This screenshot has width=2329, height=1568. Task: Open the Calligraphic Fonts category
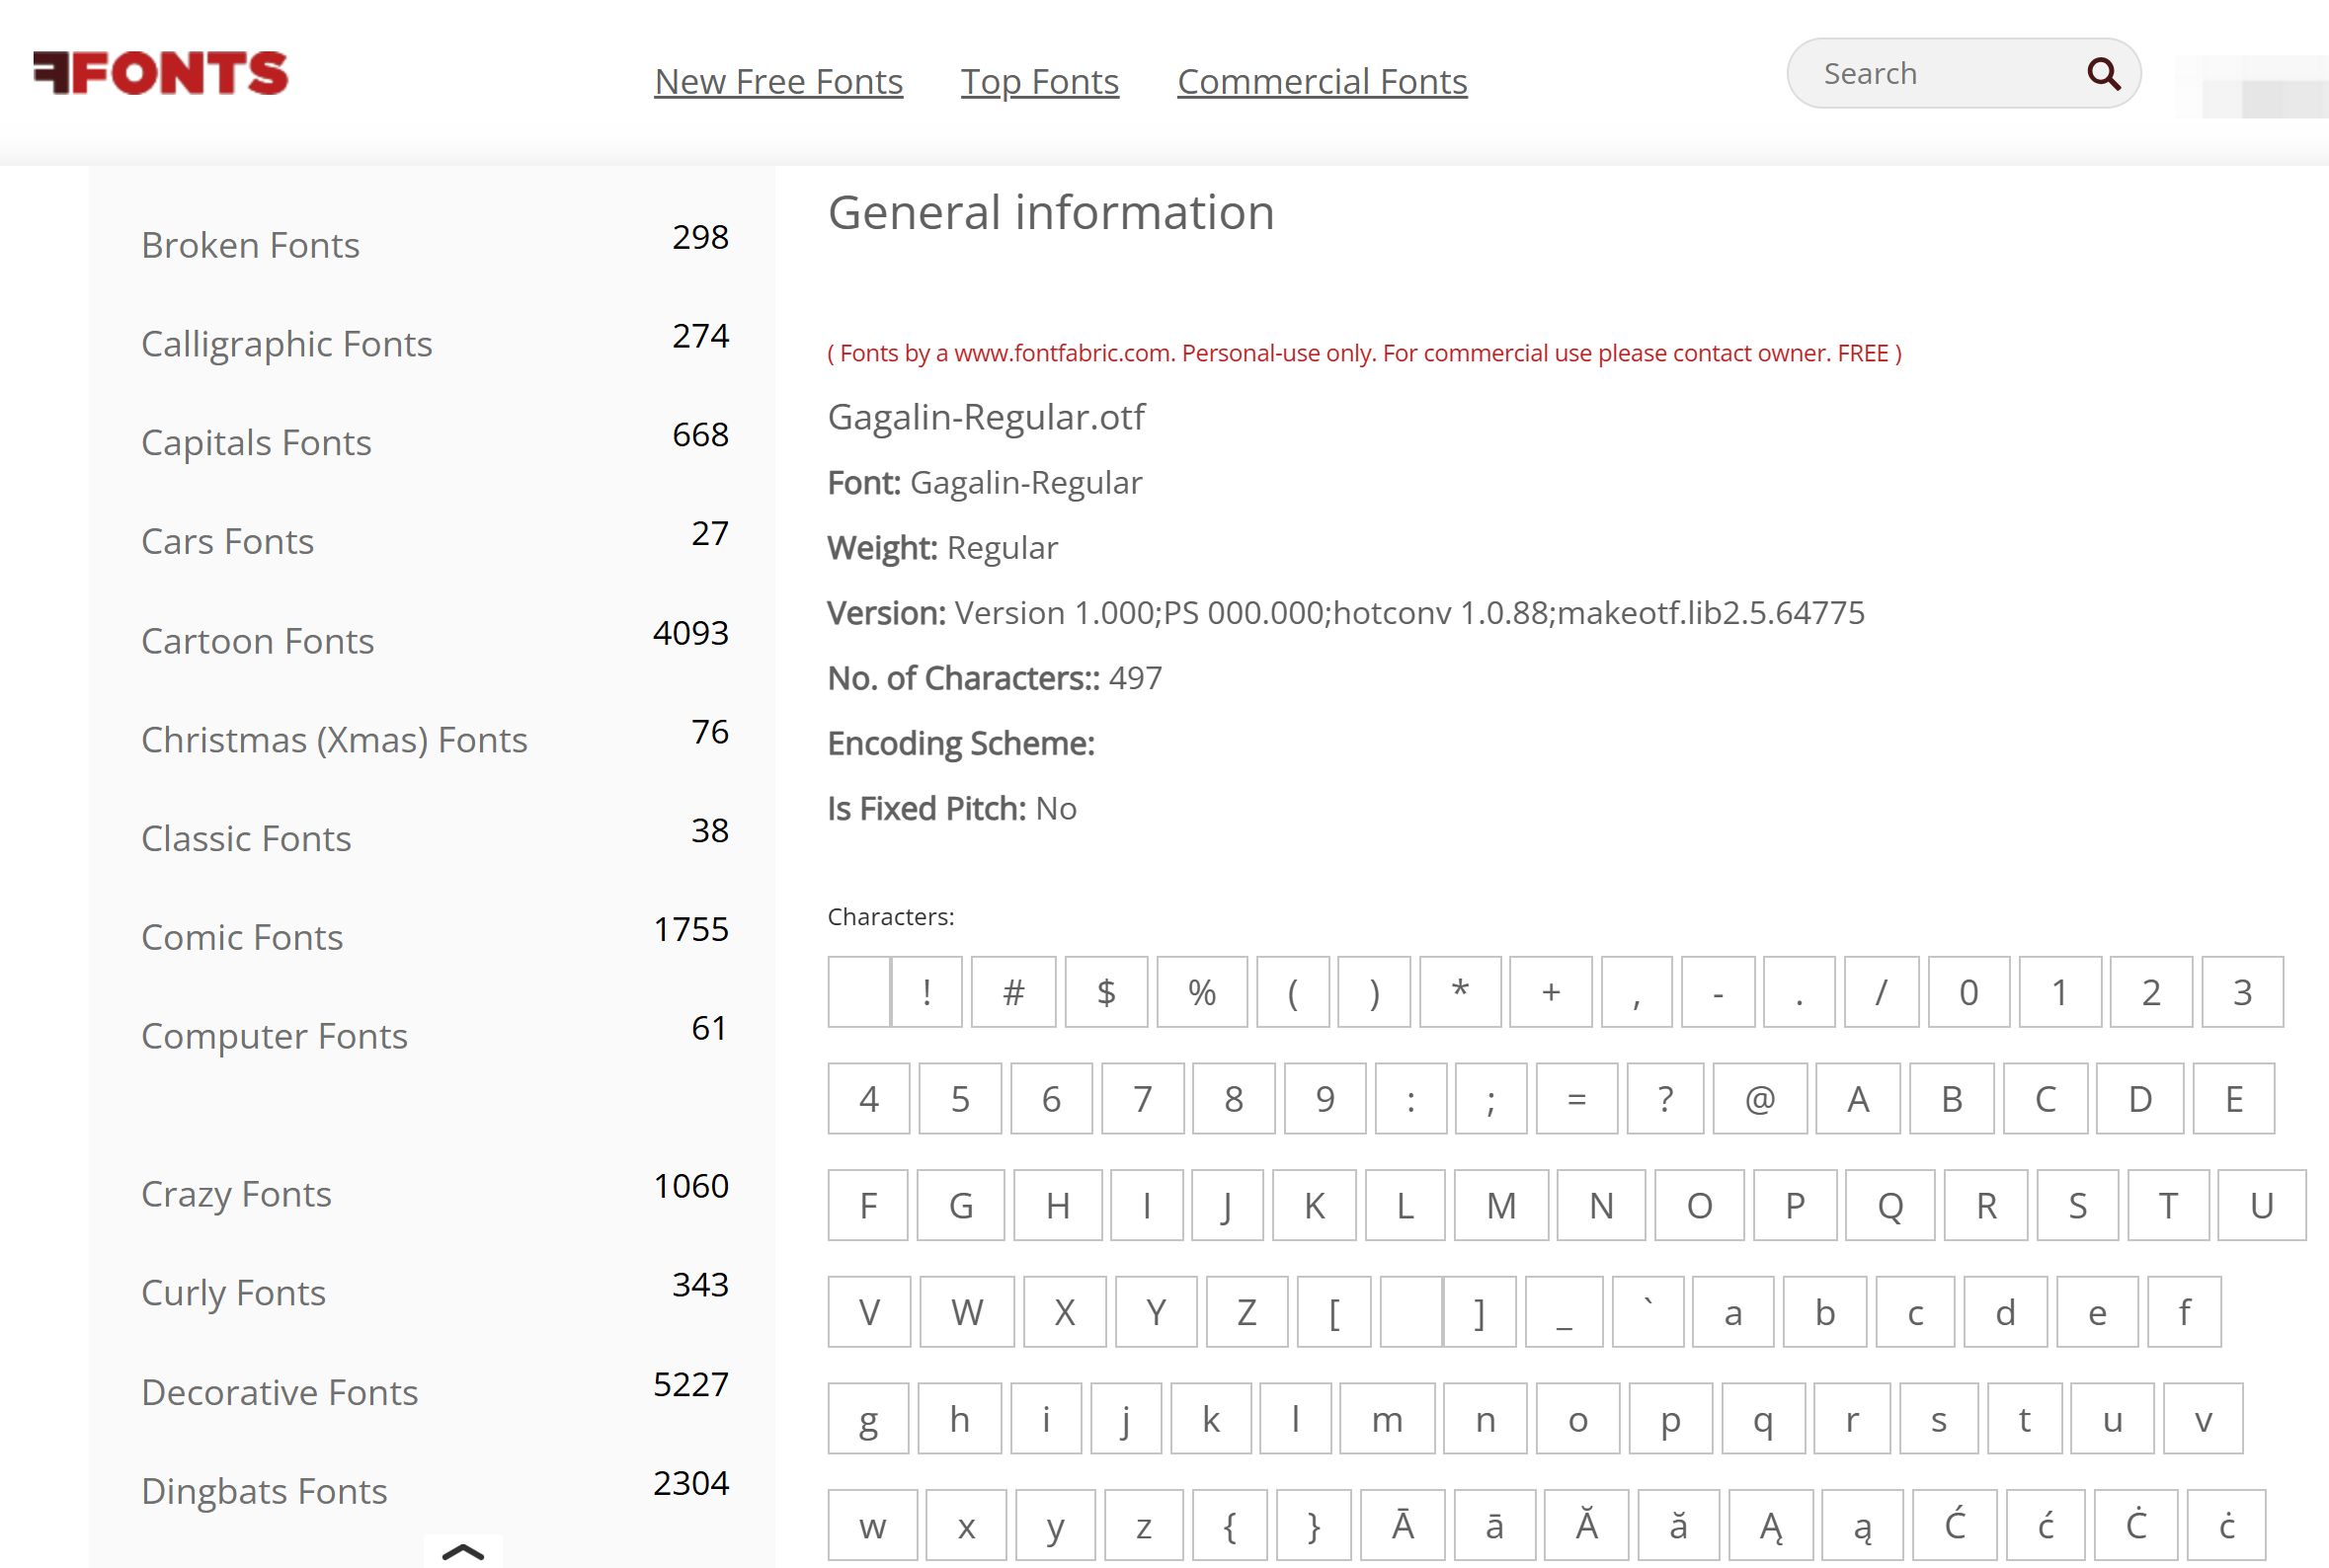tap(287, 343)
